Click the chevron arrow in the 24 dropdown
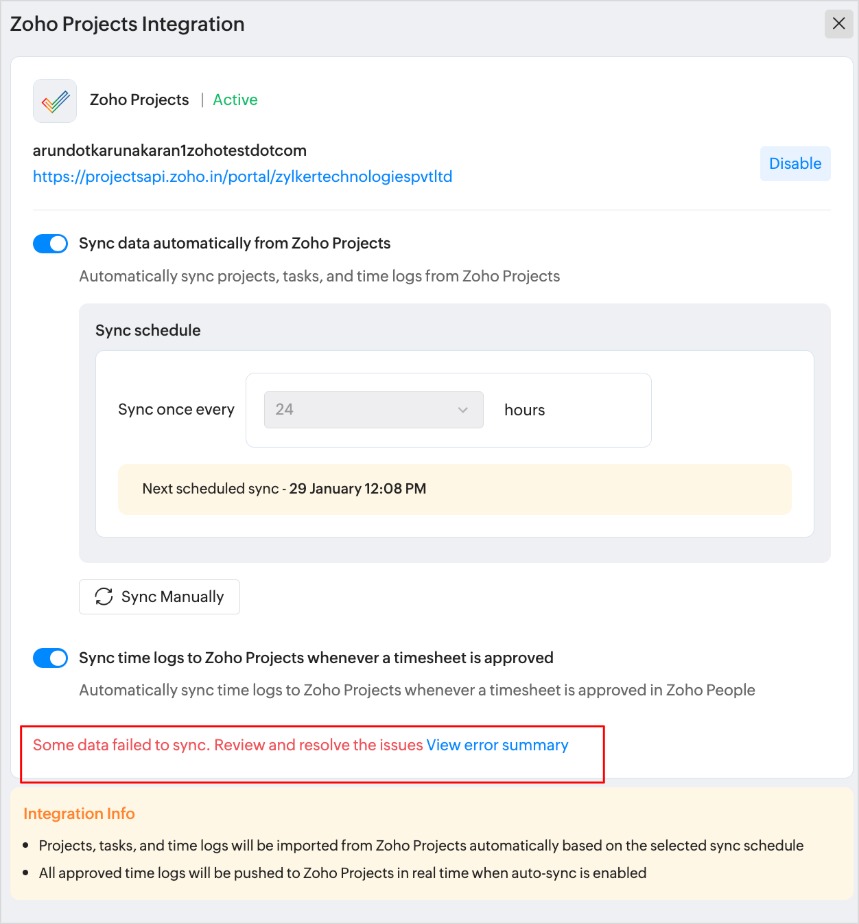The height and width of the screenshot is (924, 859). tap(463, 410)
